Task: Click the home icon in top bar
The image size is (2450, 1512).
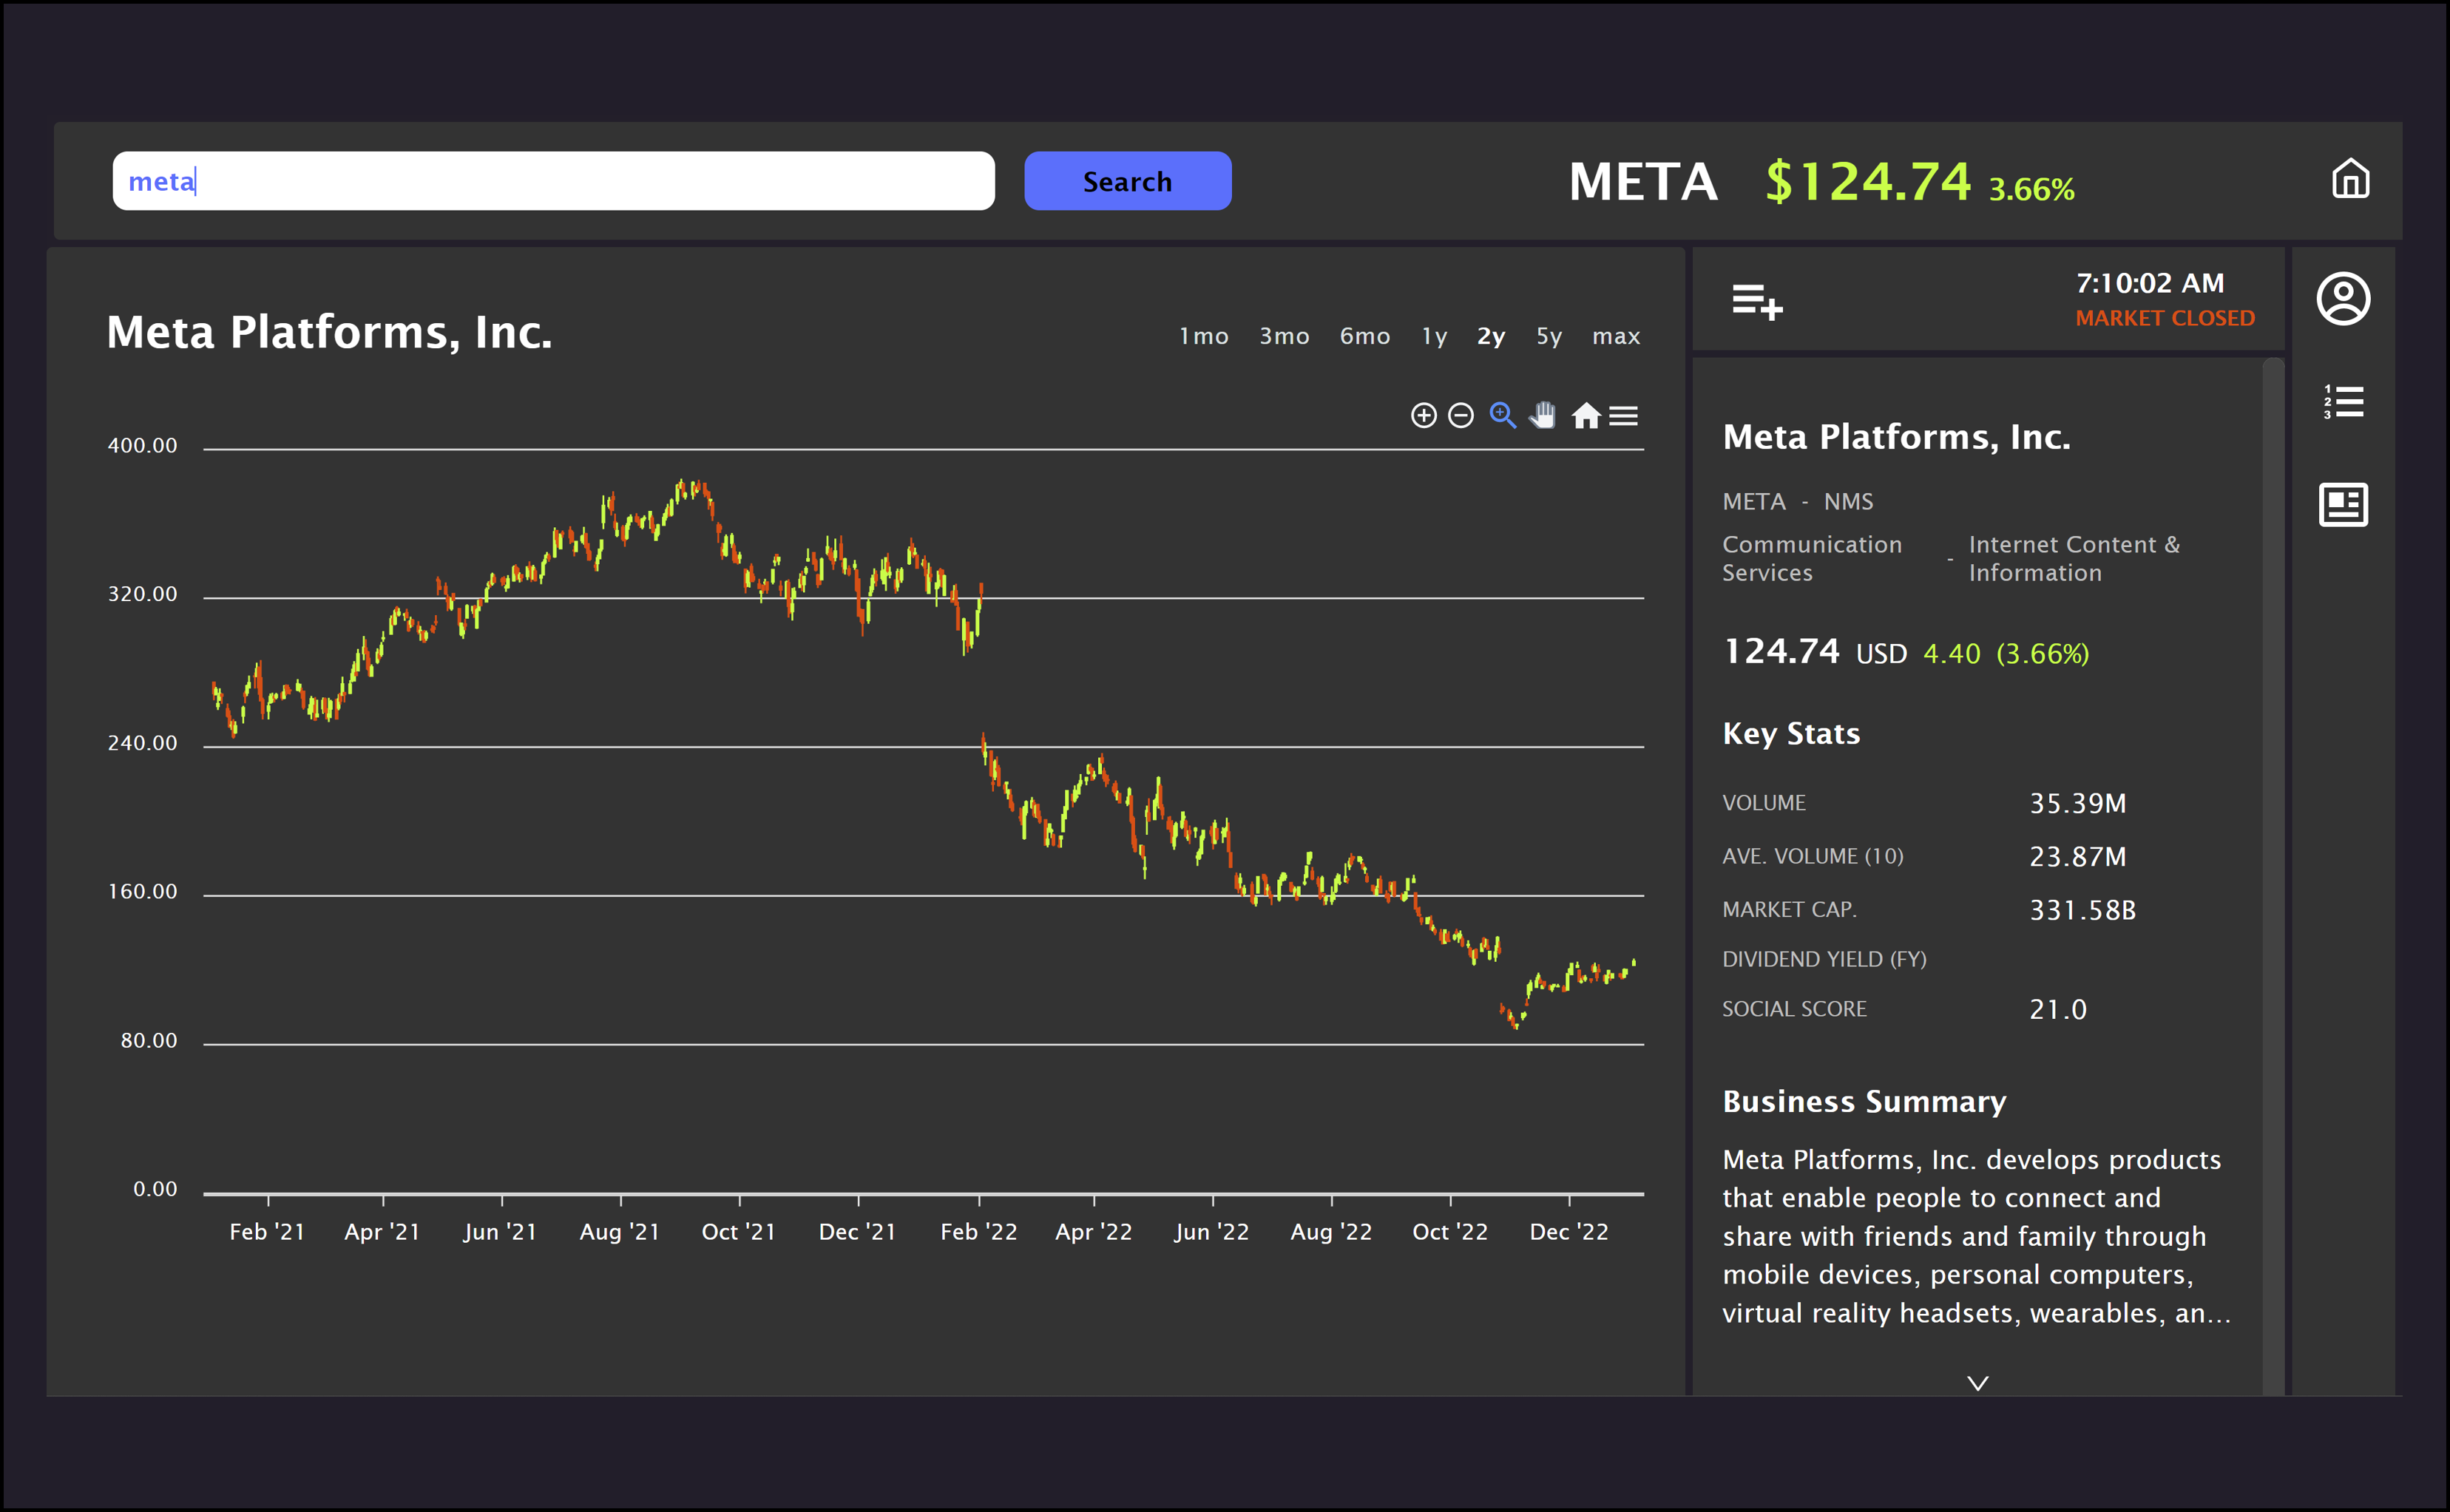Action: (2350, 180)
